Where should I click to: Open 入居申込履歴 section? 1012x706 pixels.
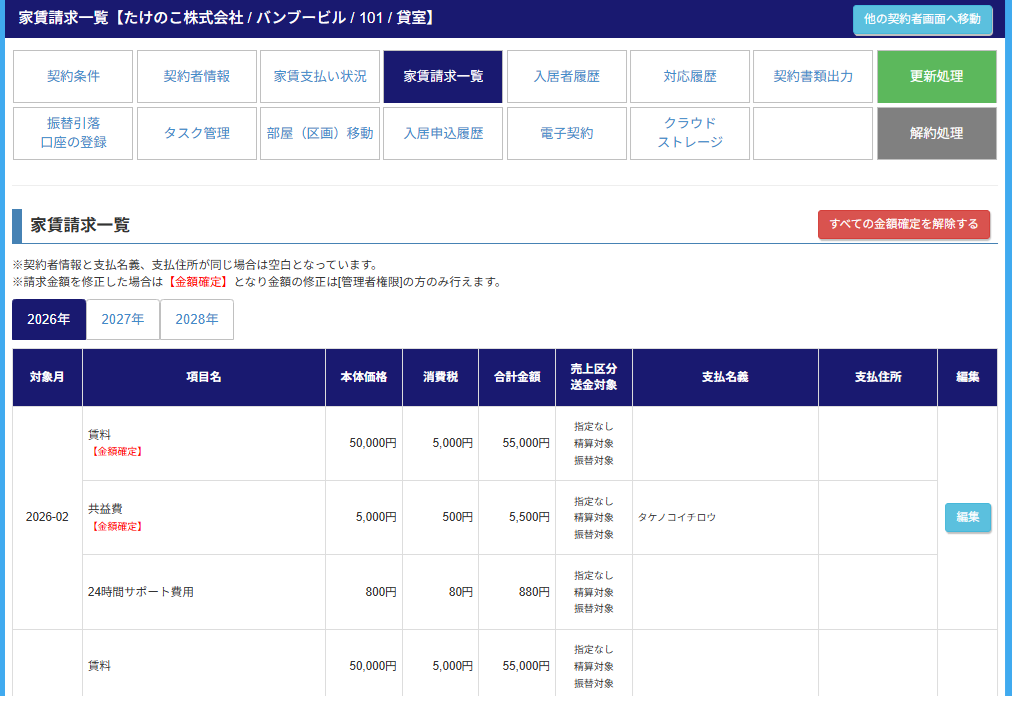pyautogui.click(x=444, y=133)
